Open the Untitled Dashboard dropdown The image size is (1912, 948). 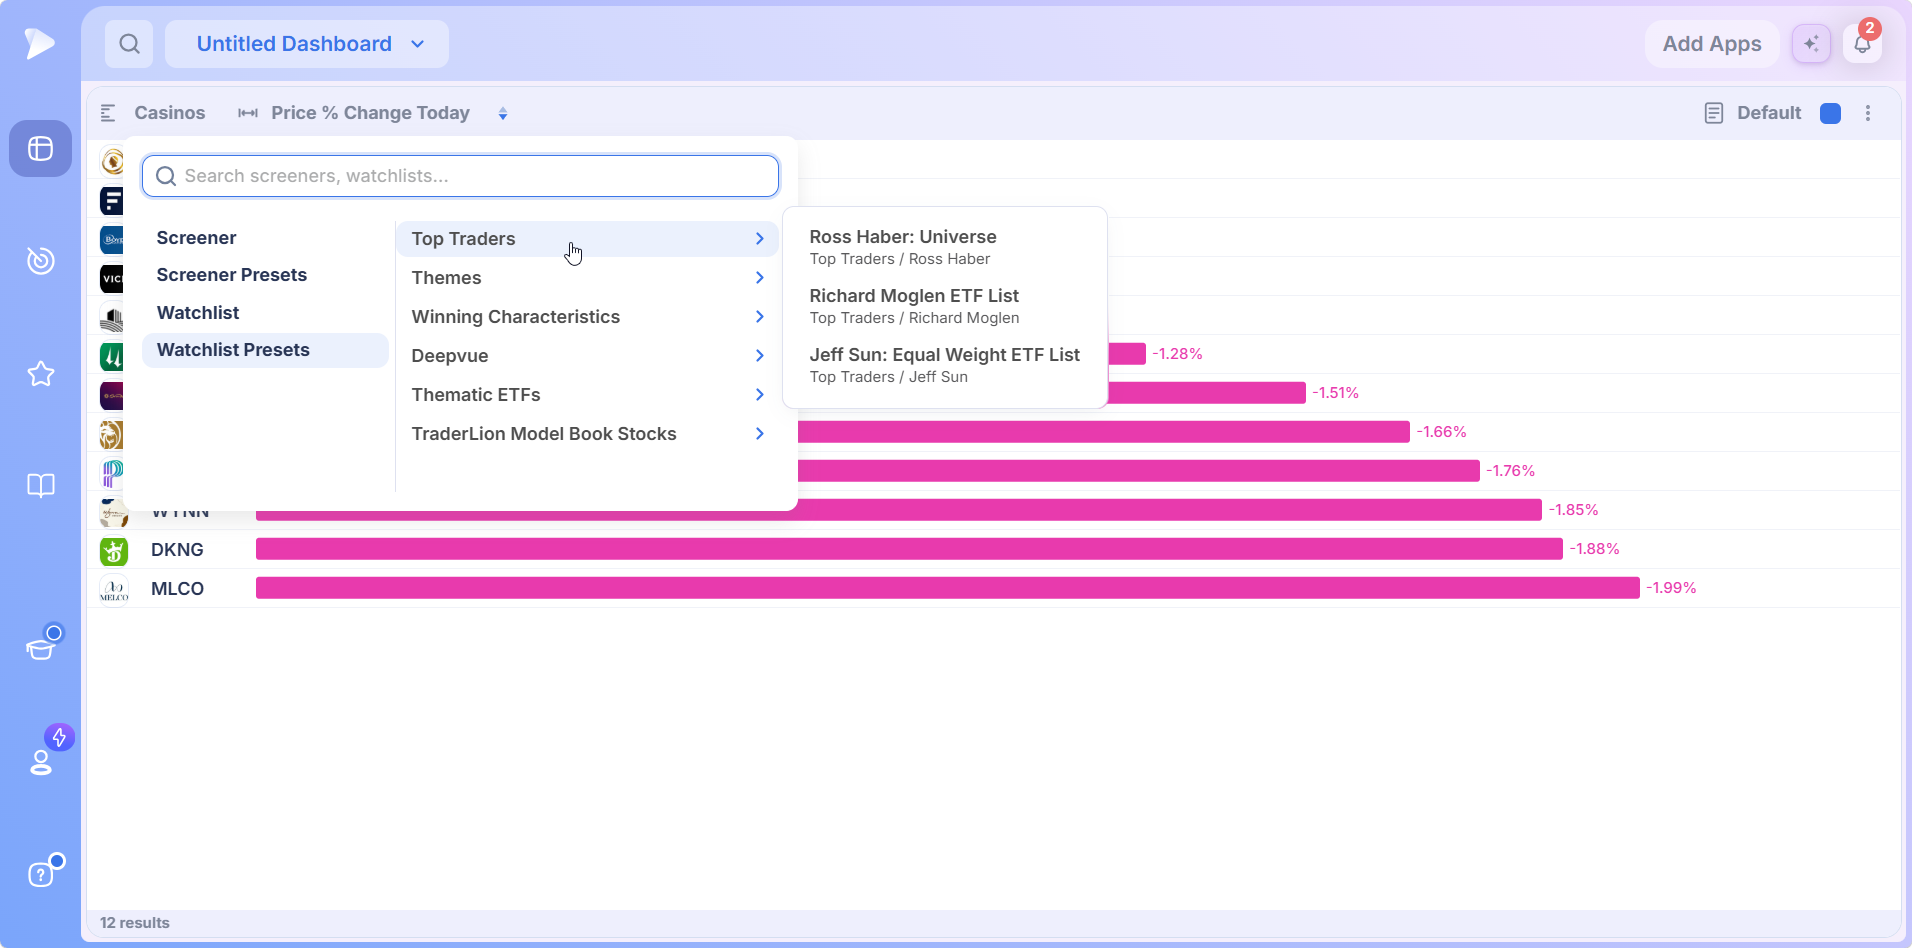point(307,44)
